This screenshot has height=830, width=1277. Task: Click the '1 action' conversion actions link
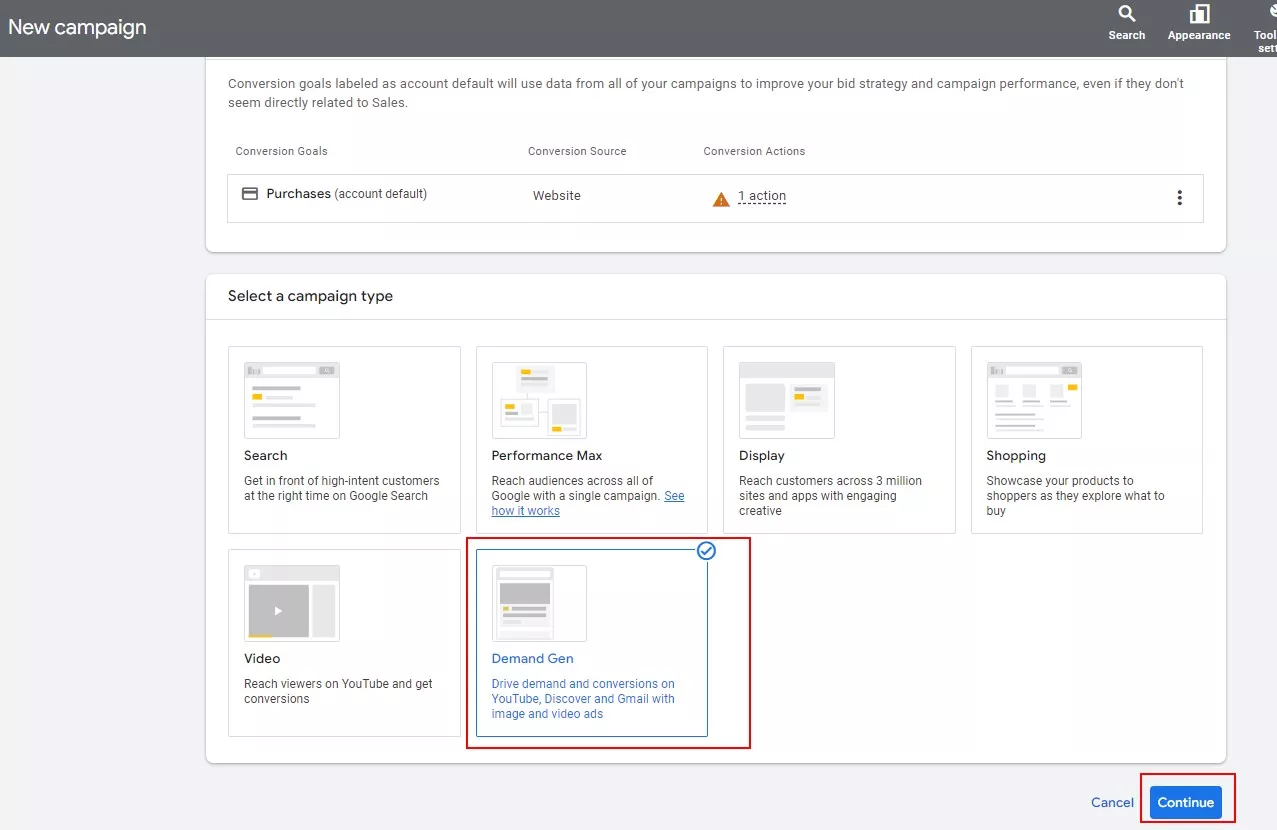click(x=762, y=196)
